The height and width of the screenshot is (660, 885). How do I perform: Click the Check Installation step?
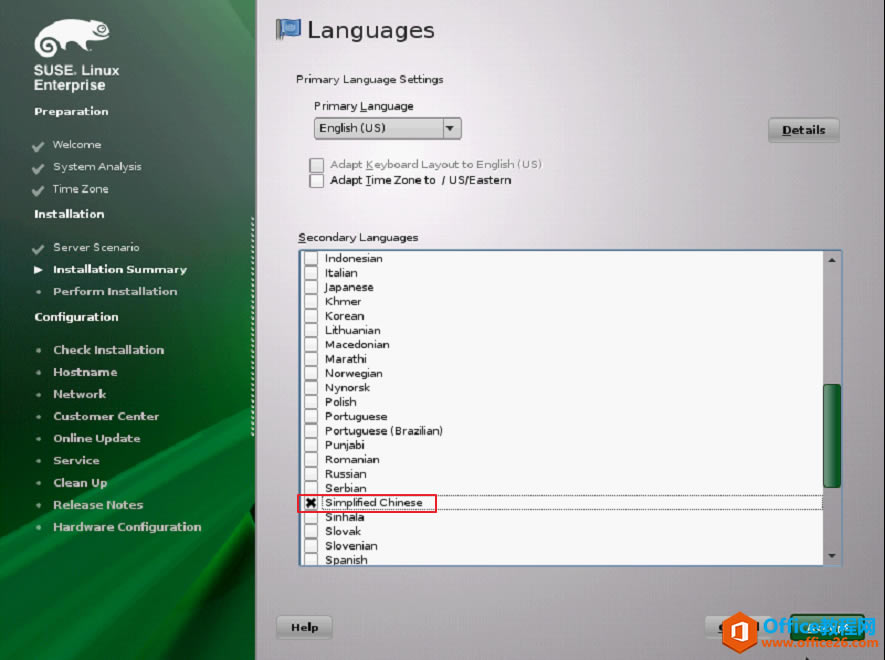point(108,350)
